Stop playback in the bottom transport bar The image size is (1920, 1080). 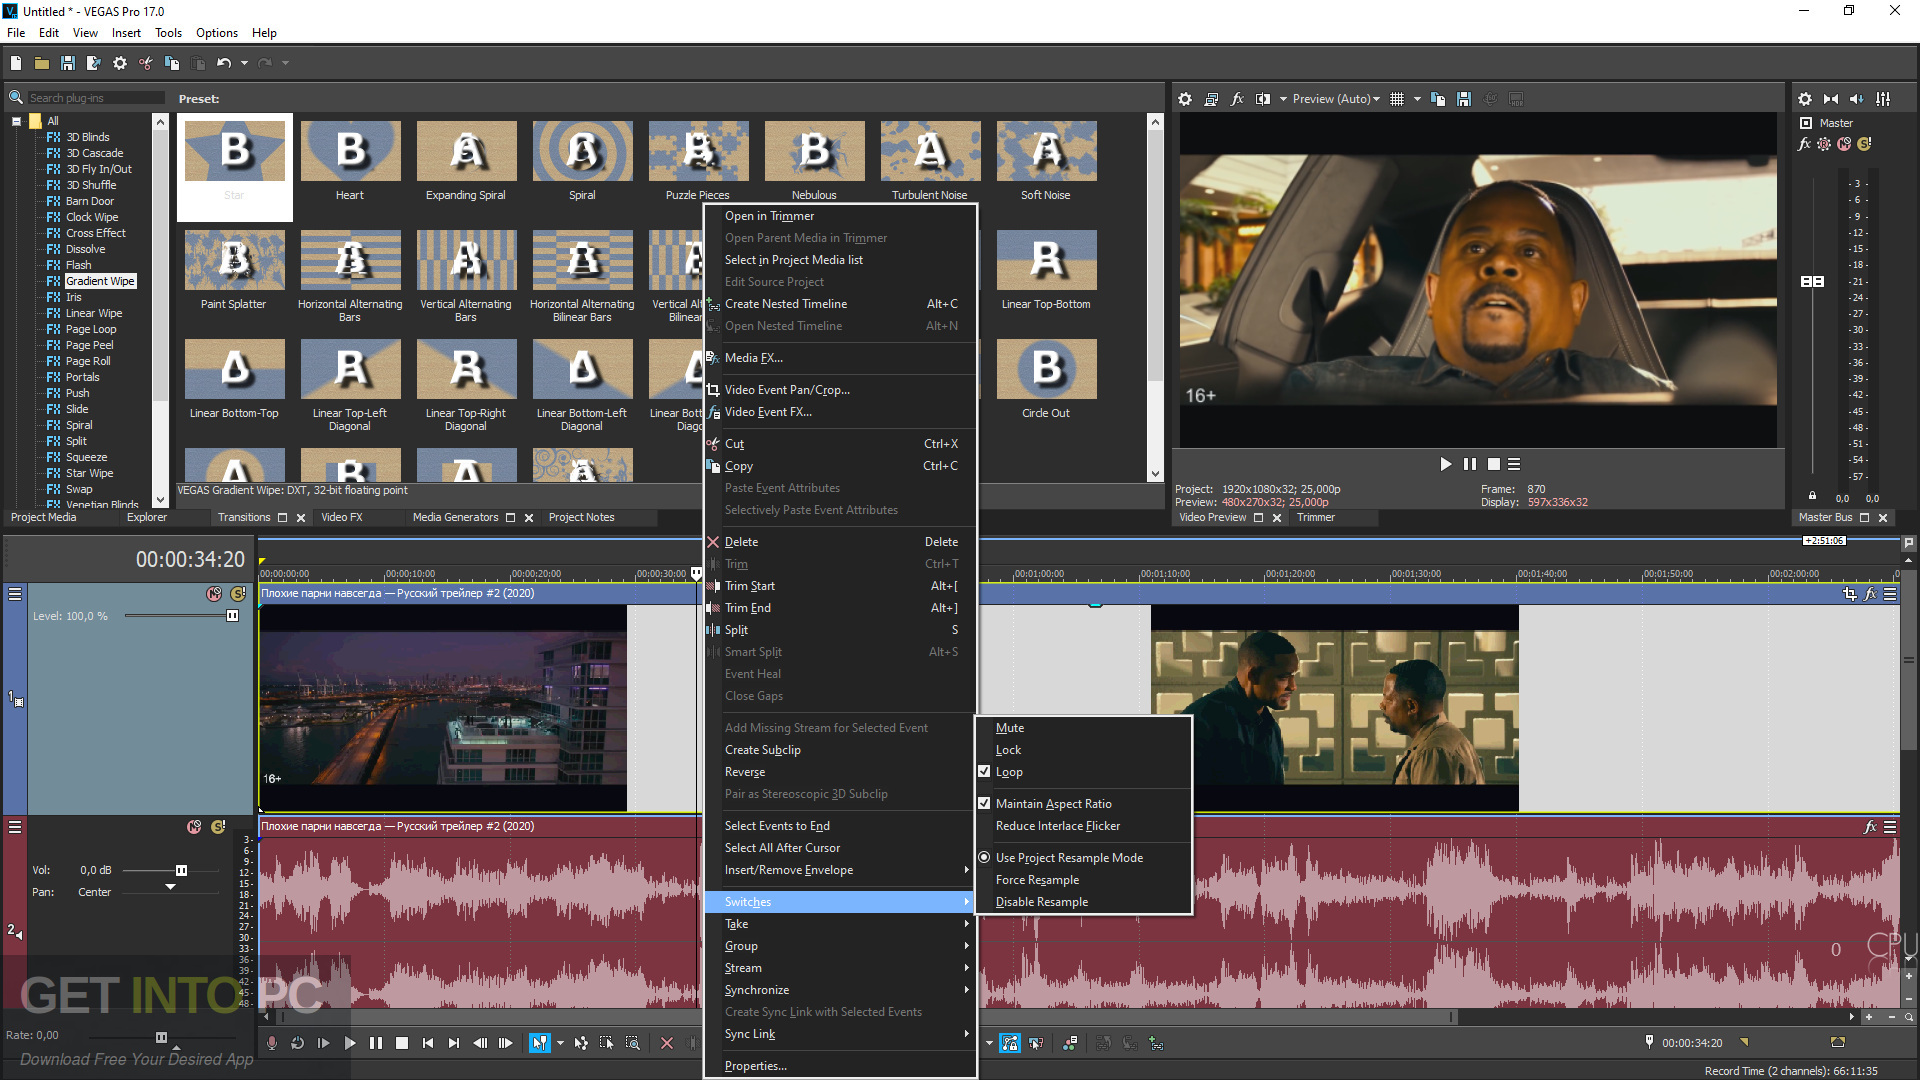[402, 1043]
